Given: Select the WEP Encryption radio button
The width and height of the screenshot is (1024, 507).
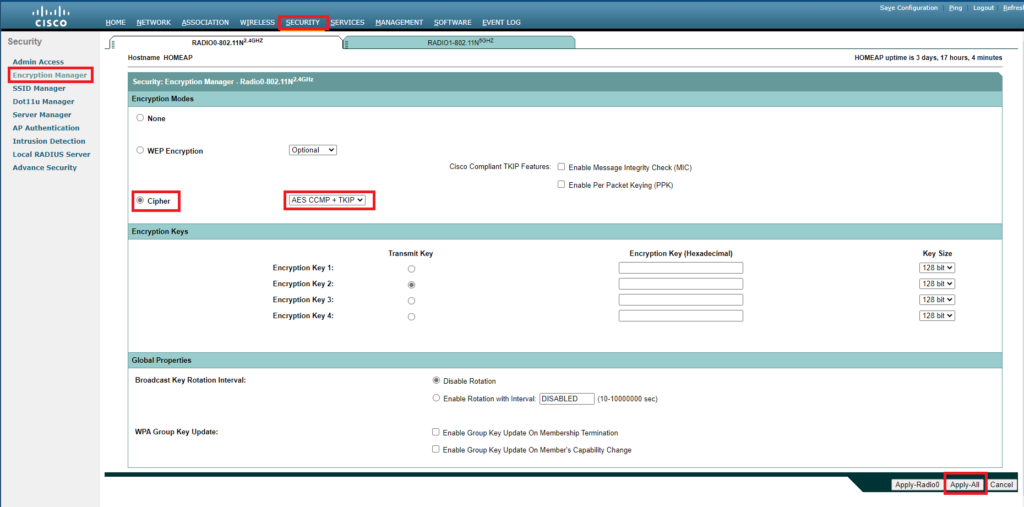Looking at the screenshot, I should tap(140, 150).
